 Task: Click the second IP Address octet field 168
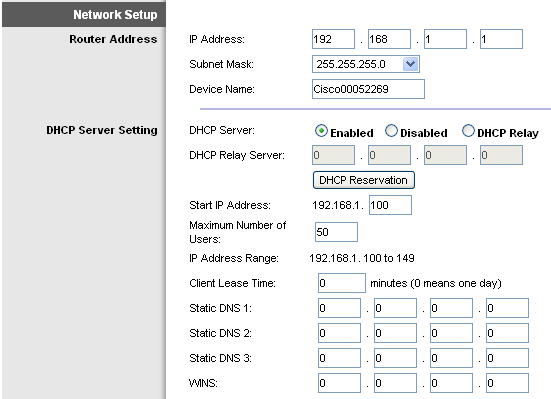[389, 39]
